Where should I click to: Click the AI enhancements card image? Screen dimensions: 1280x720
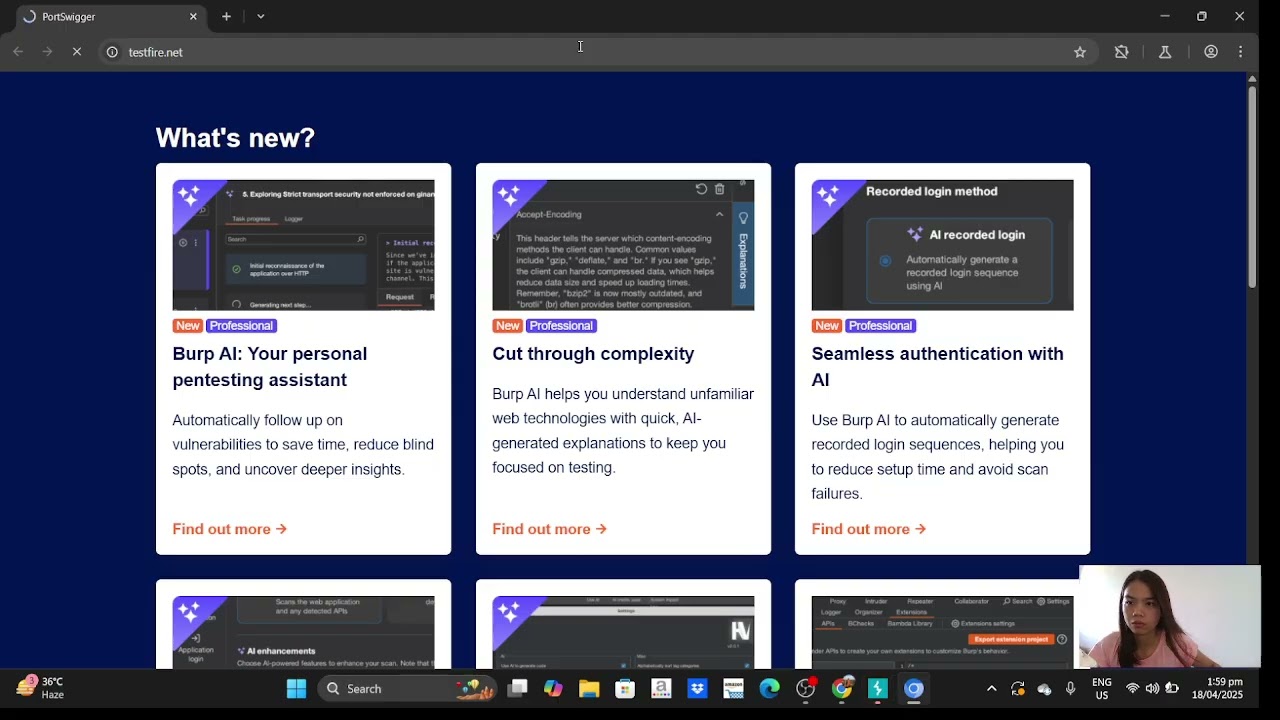click(x=303, y=632)
